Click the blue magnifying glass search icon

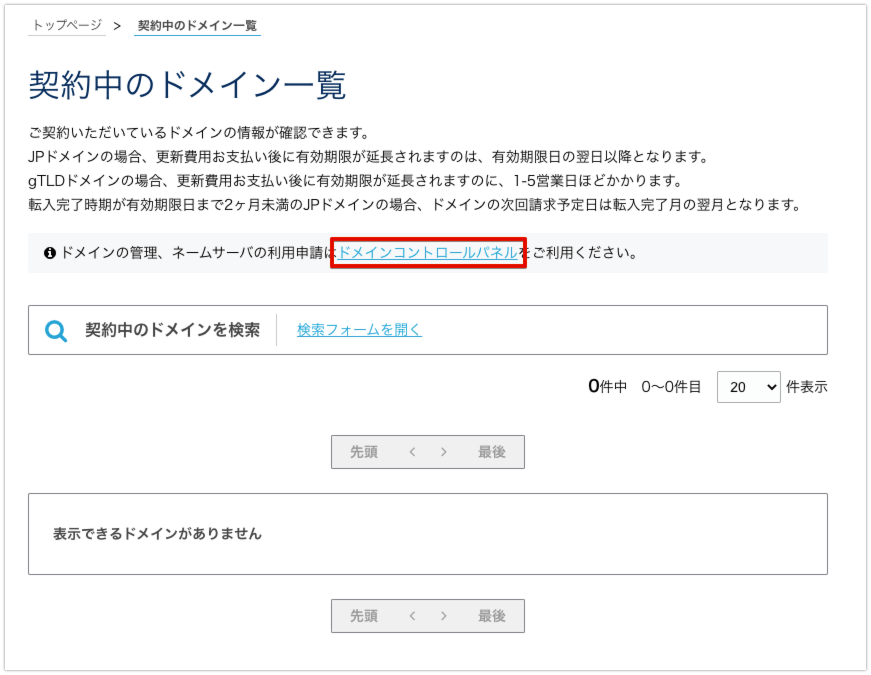click(x=56, y=329)
